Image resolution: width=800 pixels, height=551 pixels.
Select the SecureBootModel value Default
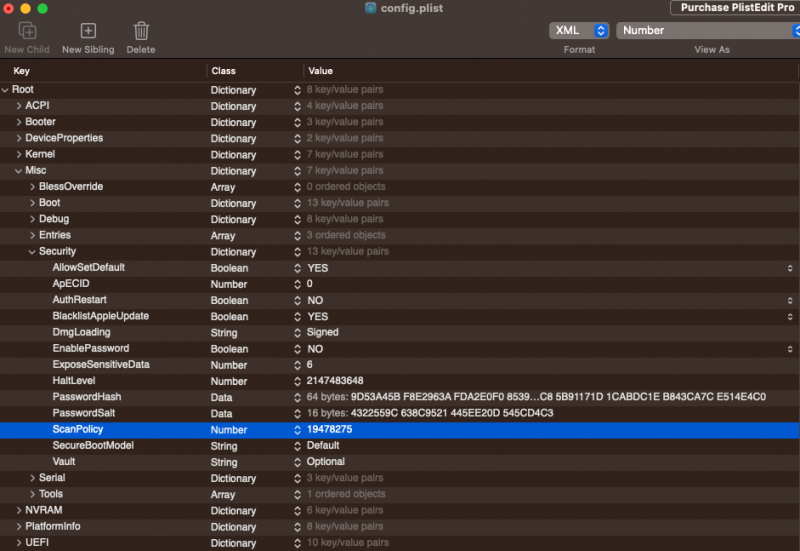(x=323, y=445)
